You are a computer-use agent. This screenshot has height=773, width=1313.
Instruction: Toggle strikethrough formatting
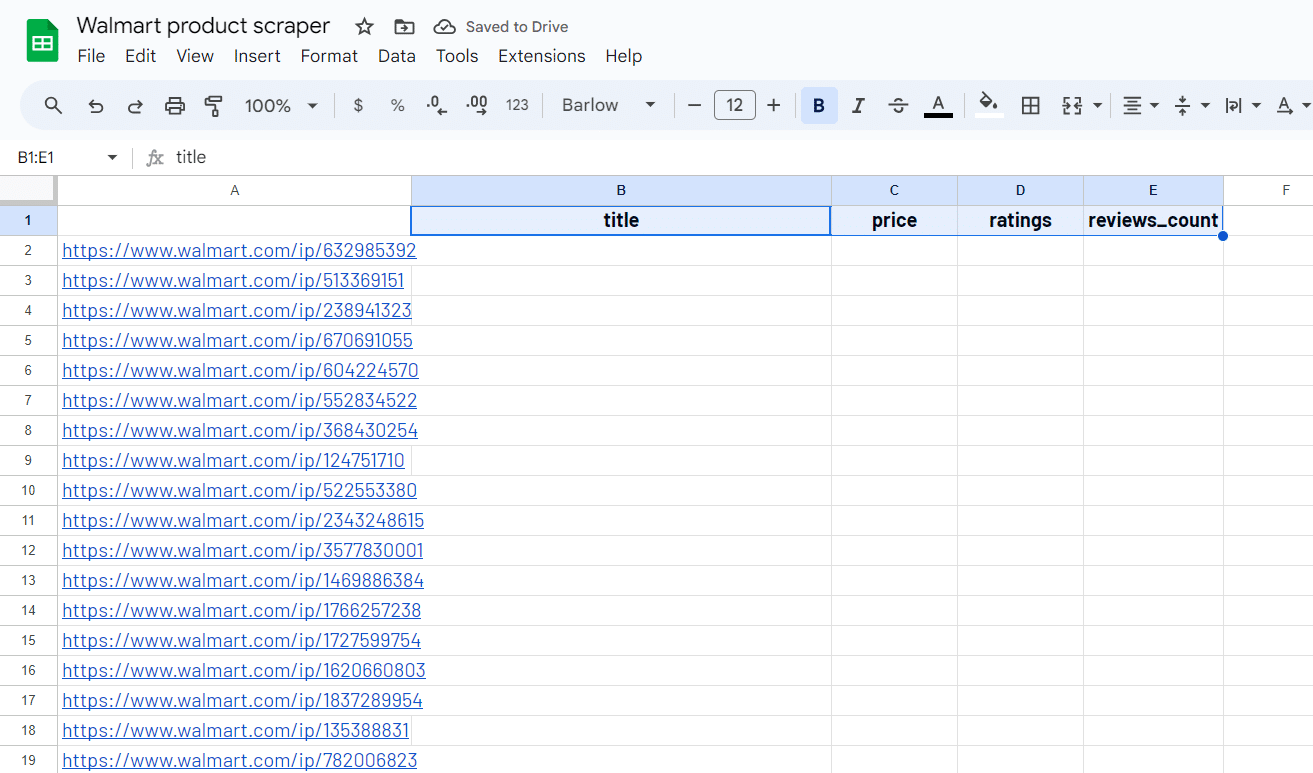[x=897, y=106]
